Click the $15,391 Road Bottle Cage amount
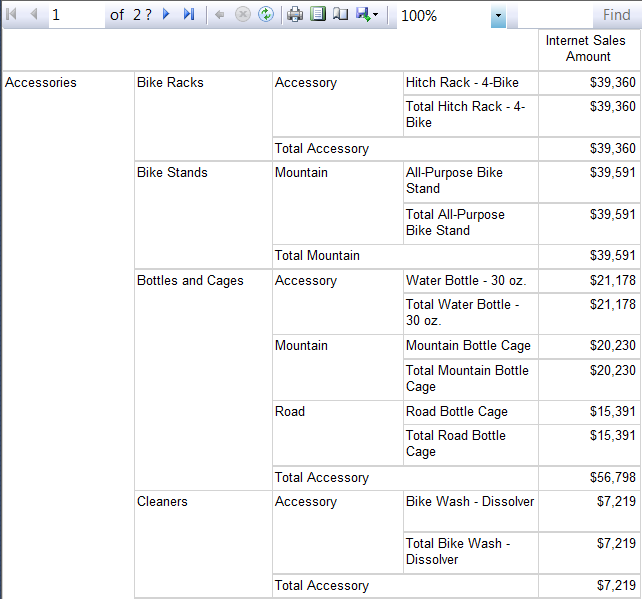 pos(589,412)
